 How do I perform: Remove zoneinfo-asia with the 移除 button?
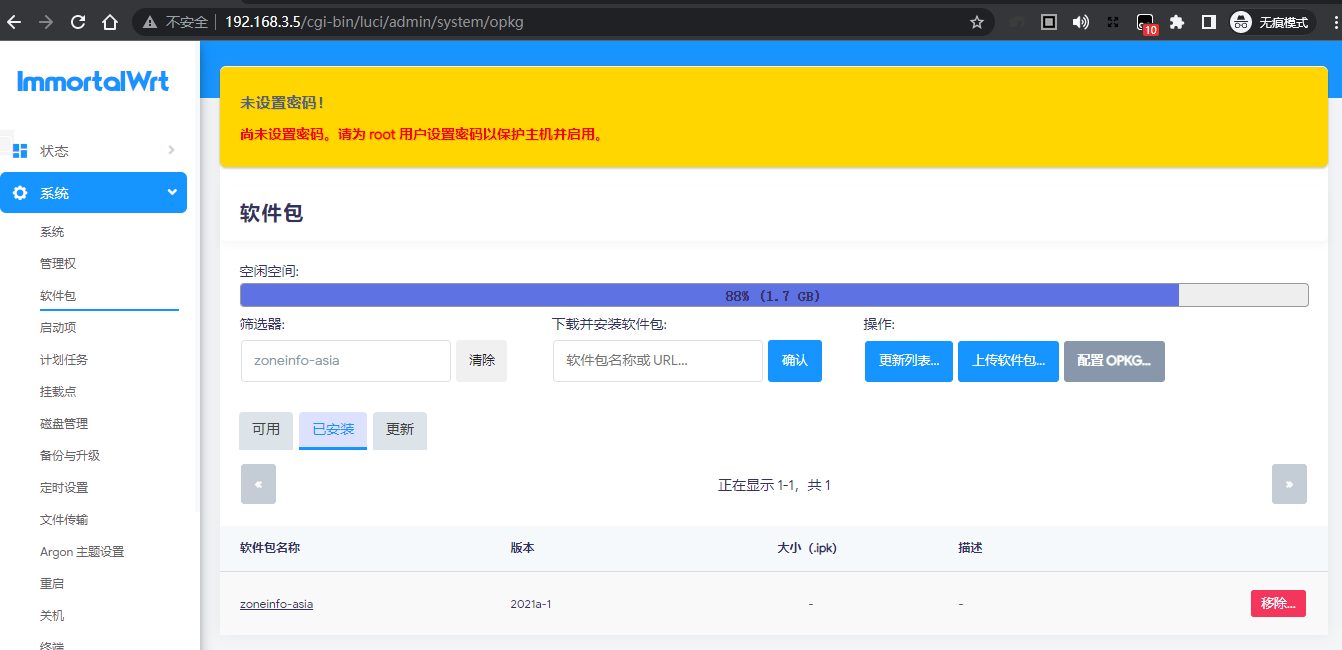coord(1278,603)
